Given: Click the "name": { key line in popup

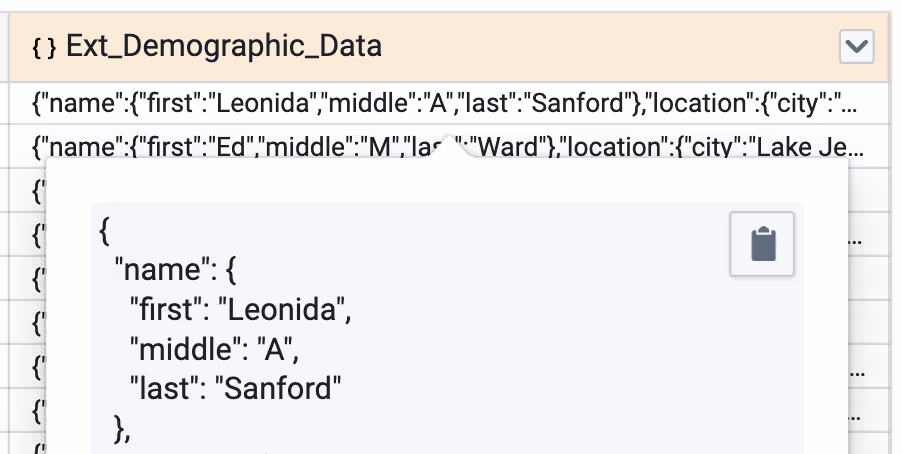Looking at the screenshot, I should tap(175, 270).
